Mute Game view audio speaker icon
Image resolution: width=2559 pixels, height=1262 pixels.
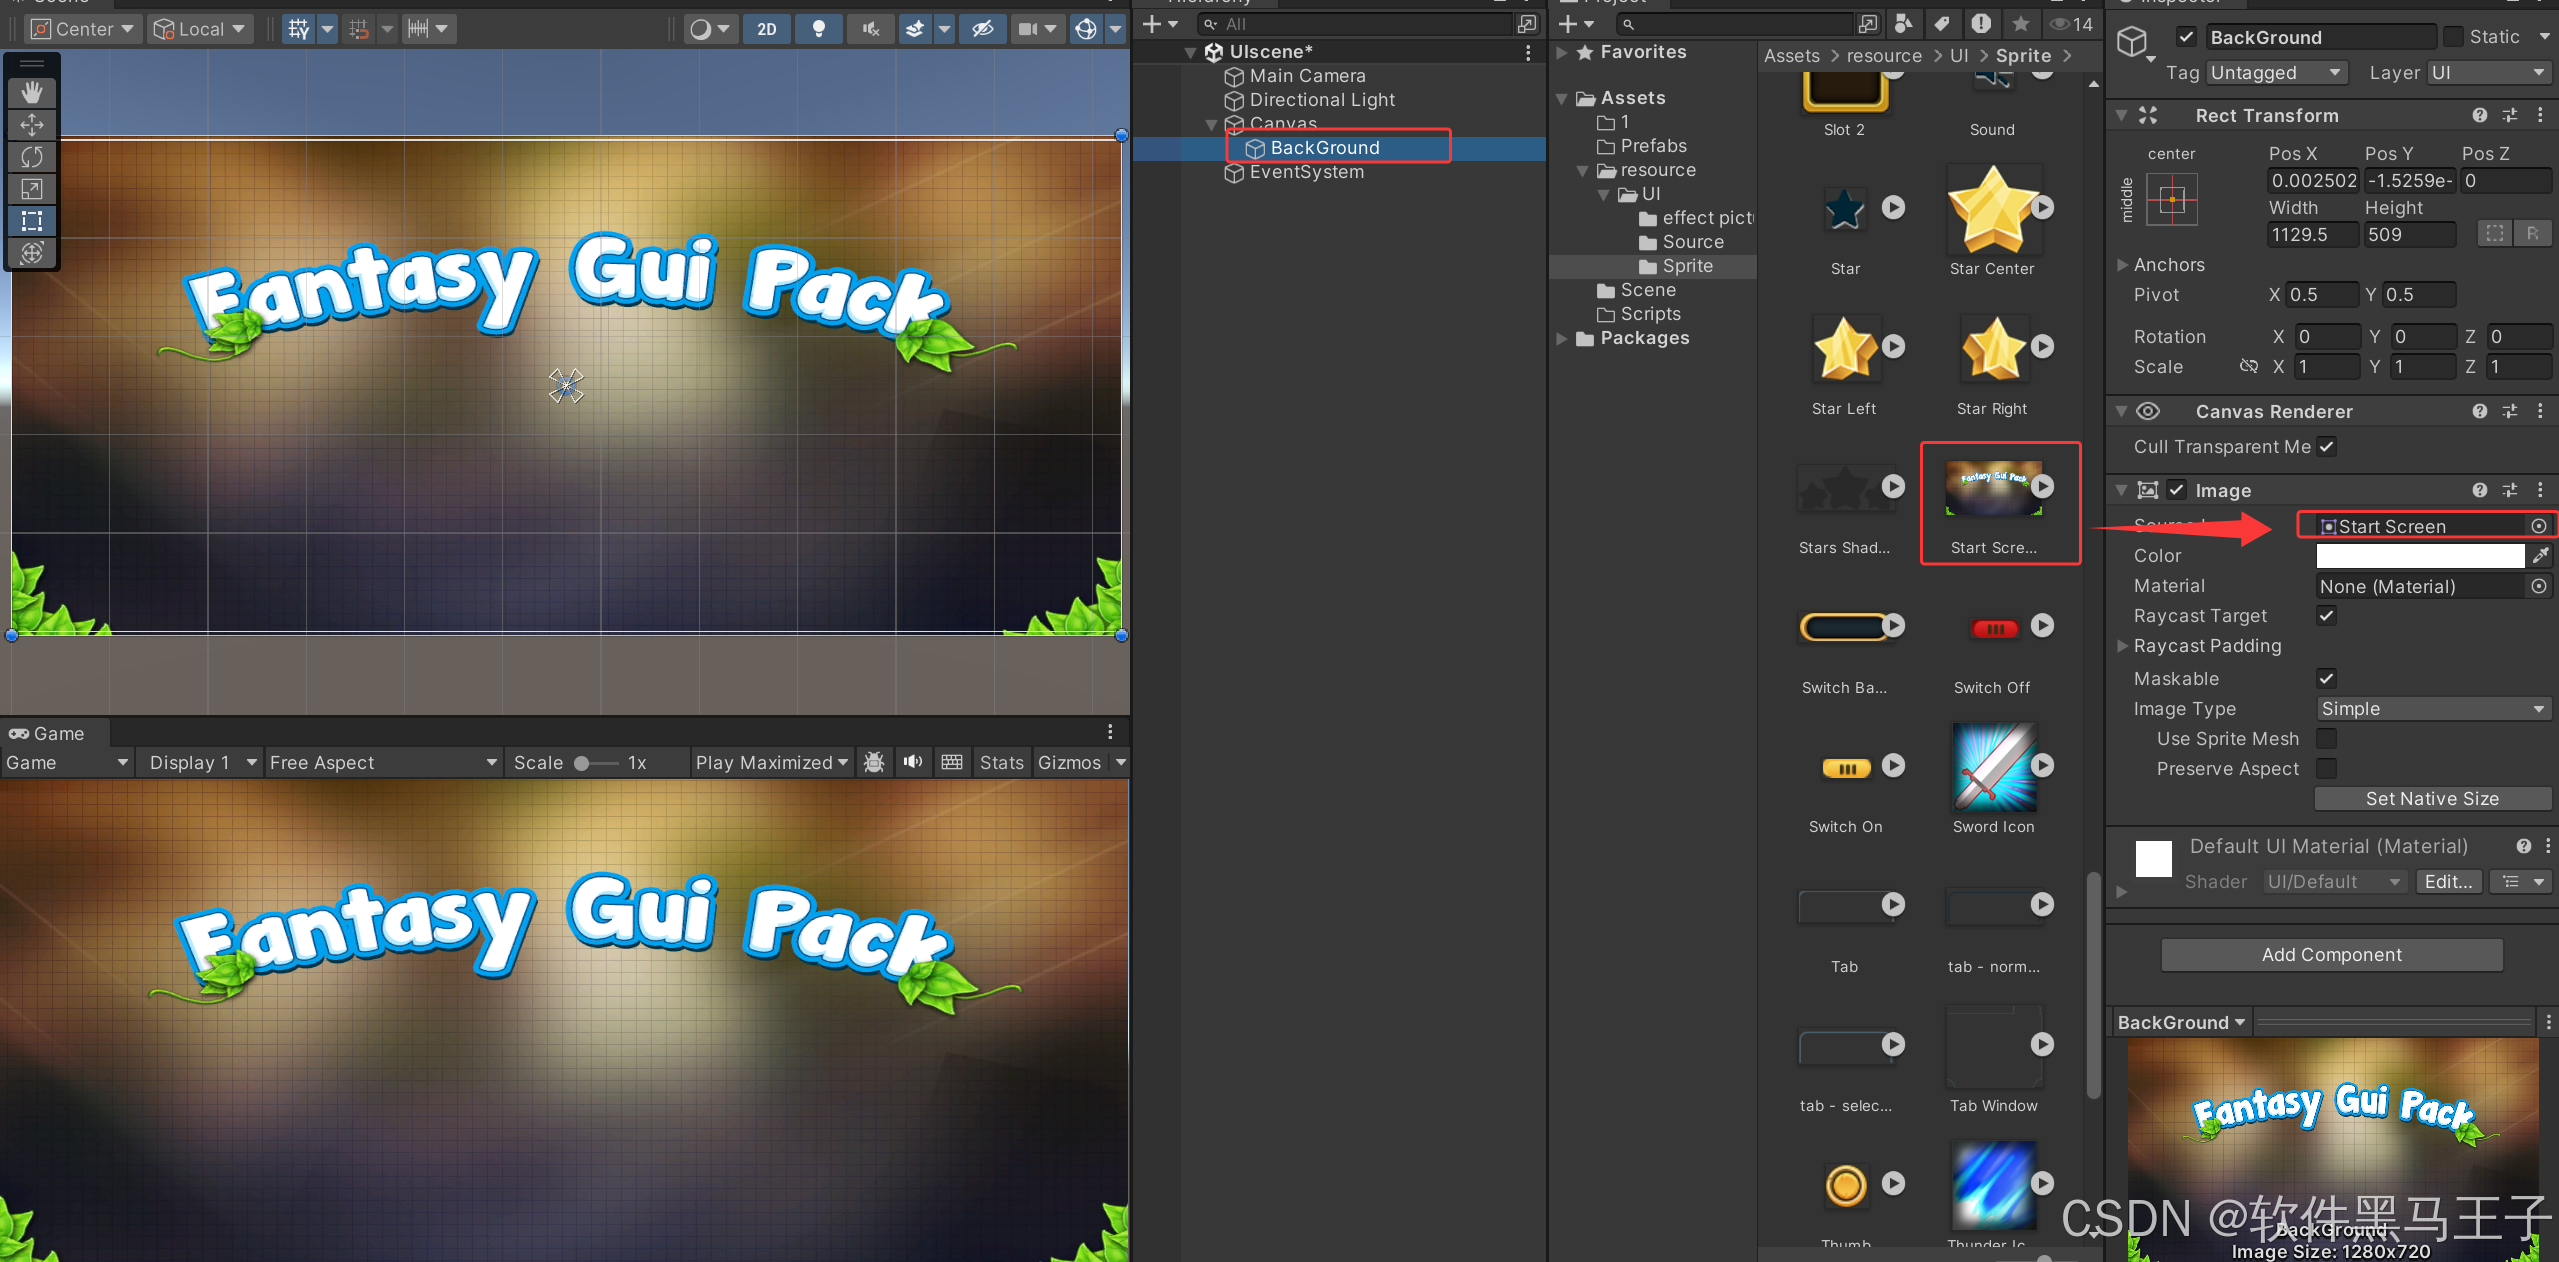pos(912,763)
